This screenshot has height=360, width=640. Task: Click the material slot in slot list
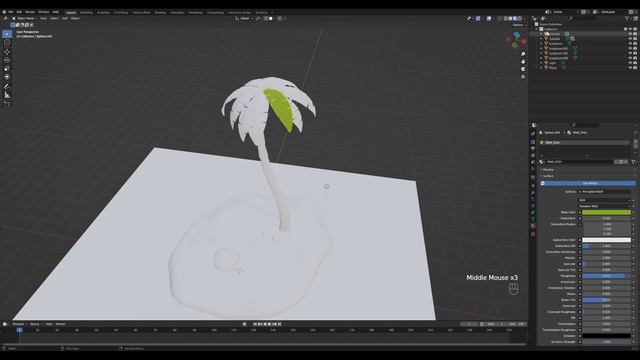click(584, 142)
